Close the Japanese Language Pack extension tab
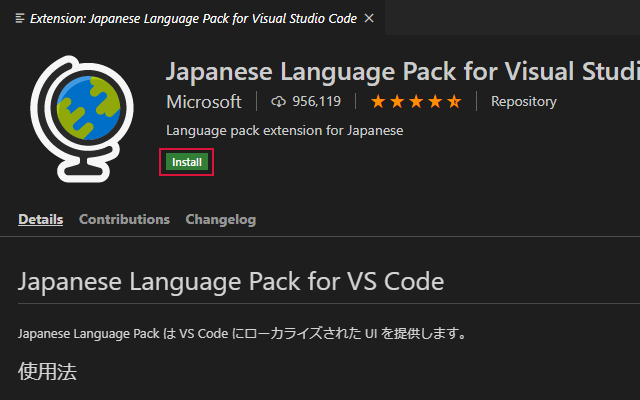 click(x=369, y=18)
